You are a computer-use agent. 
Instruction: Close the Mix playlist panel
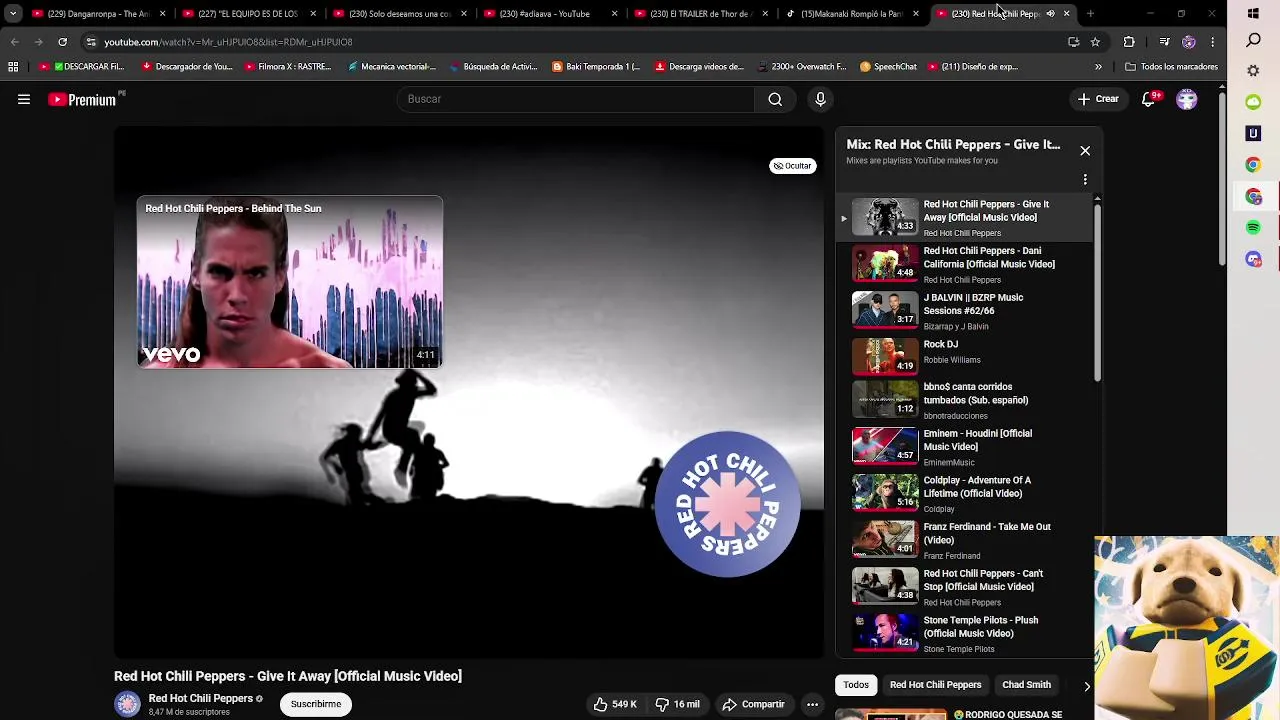pos(1085,151)
